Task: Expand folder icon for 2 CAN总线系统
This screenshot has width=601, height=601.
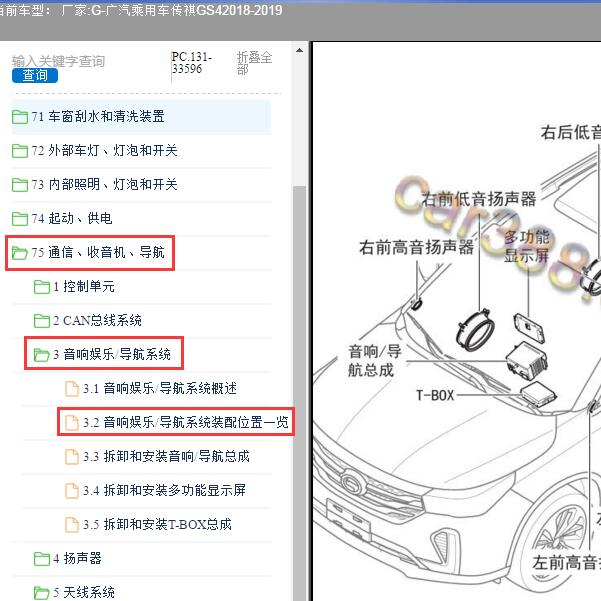Action: (42, 321)
